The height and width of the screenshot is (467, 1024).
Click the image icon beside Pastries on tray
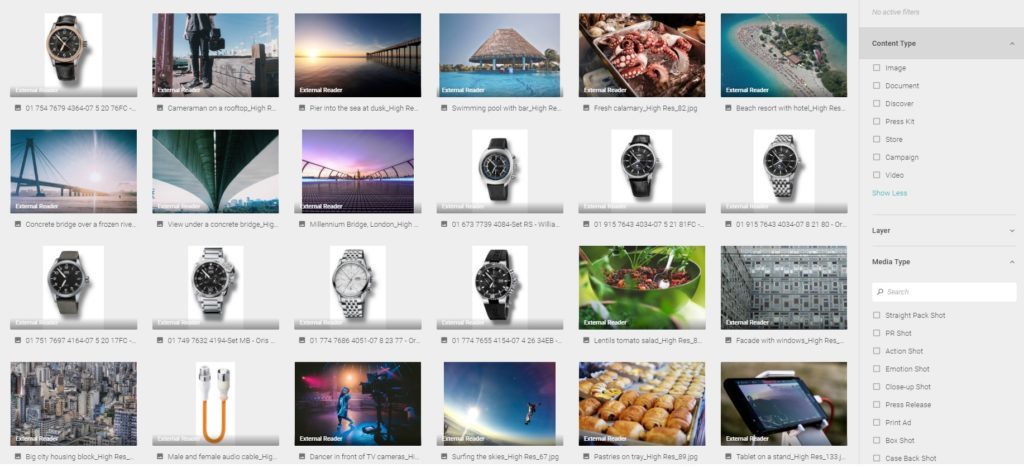(586, 457)
